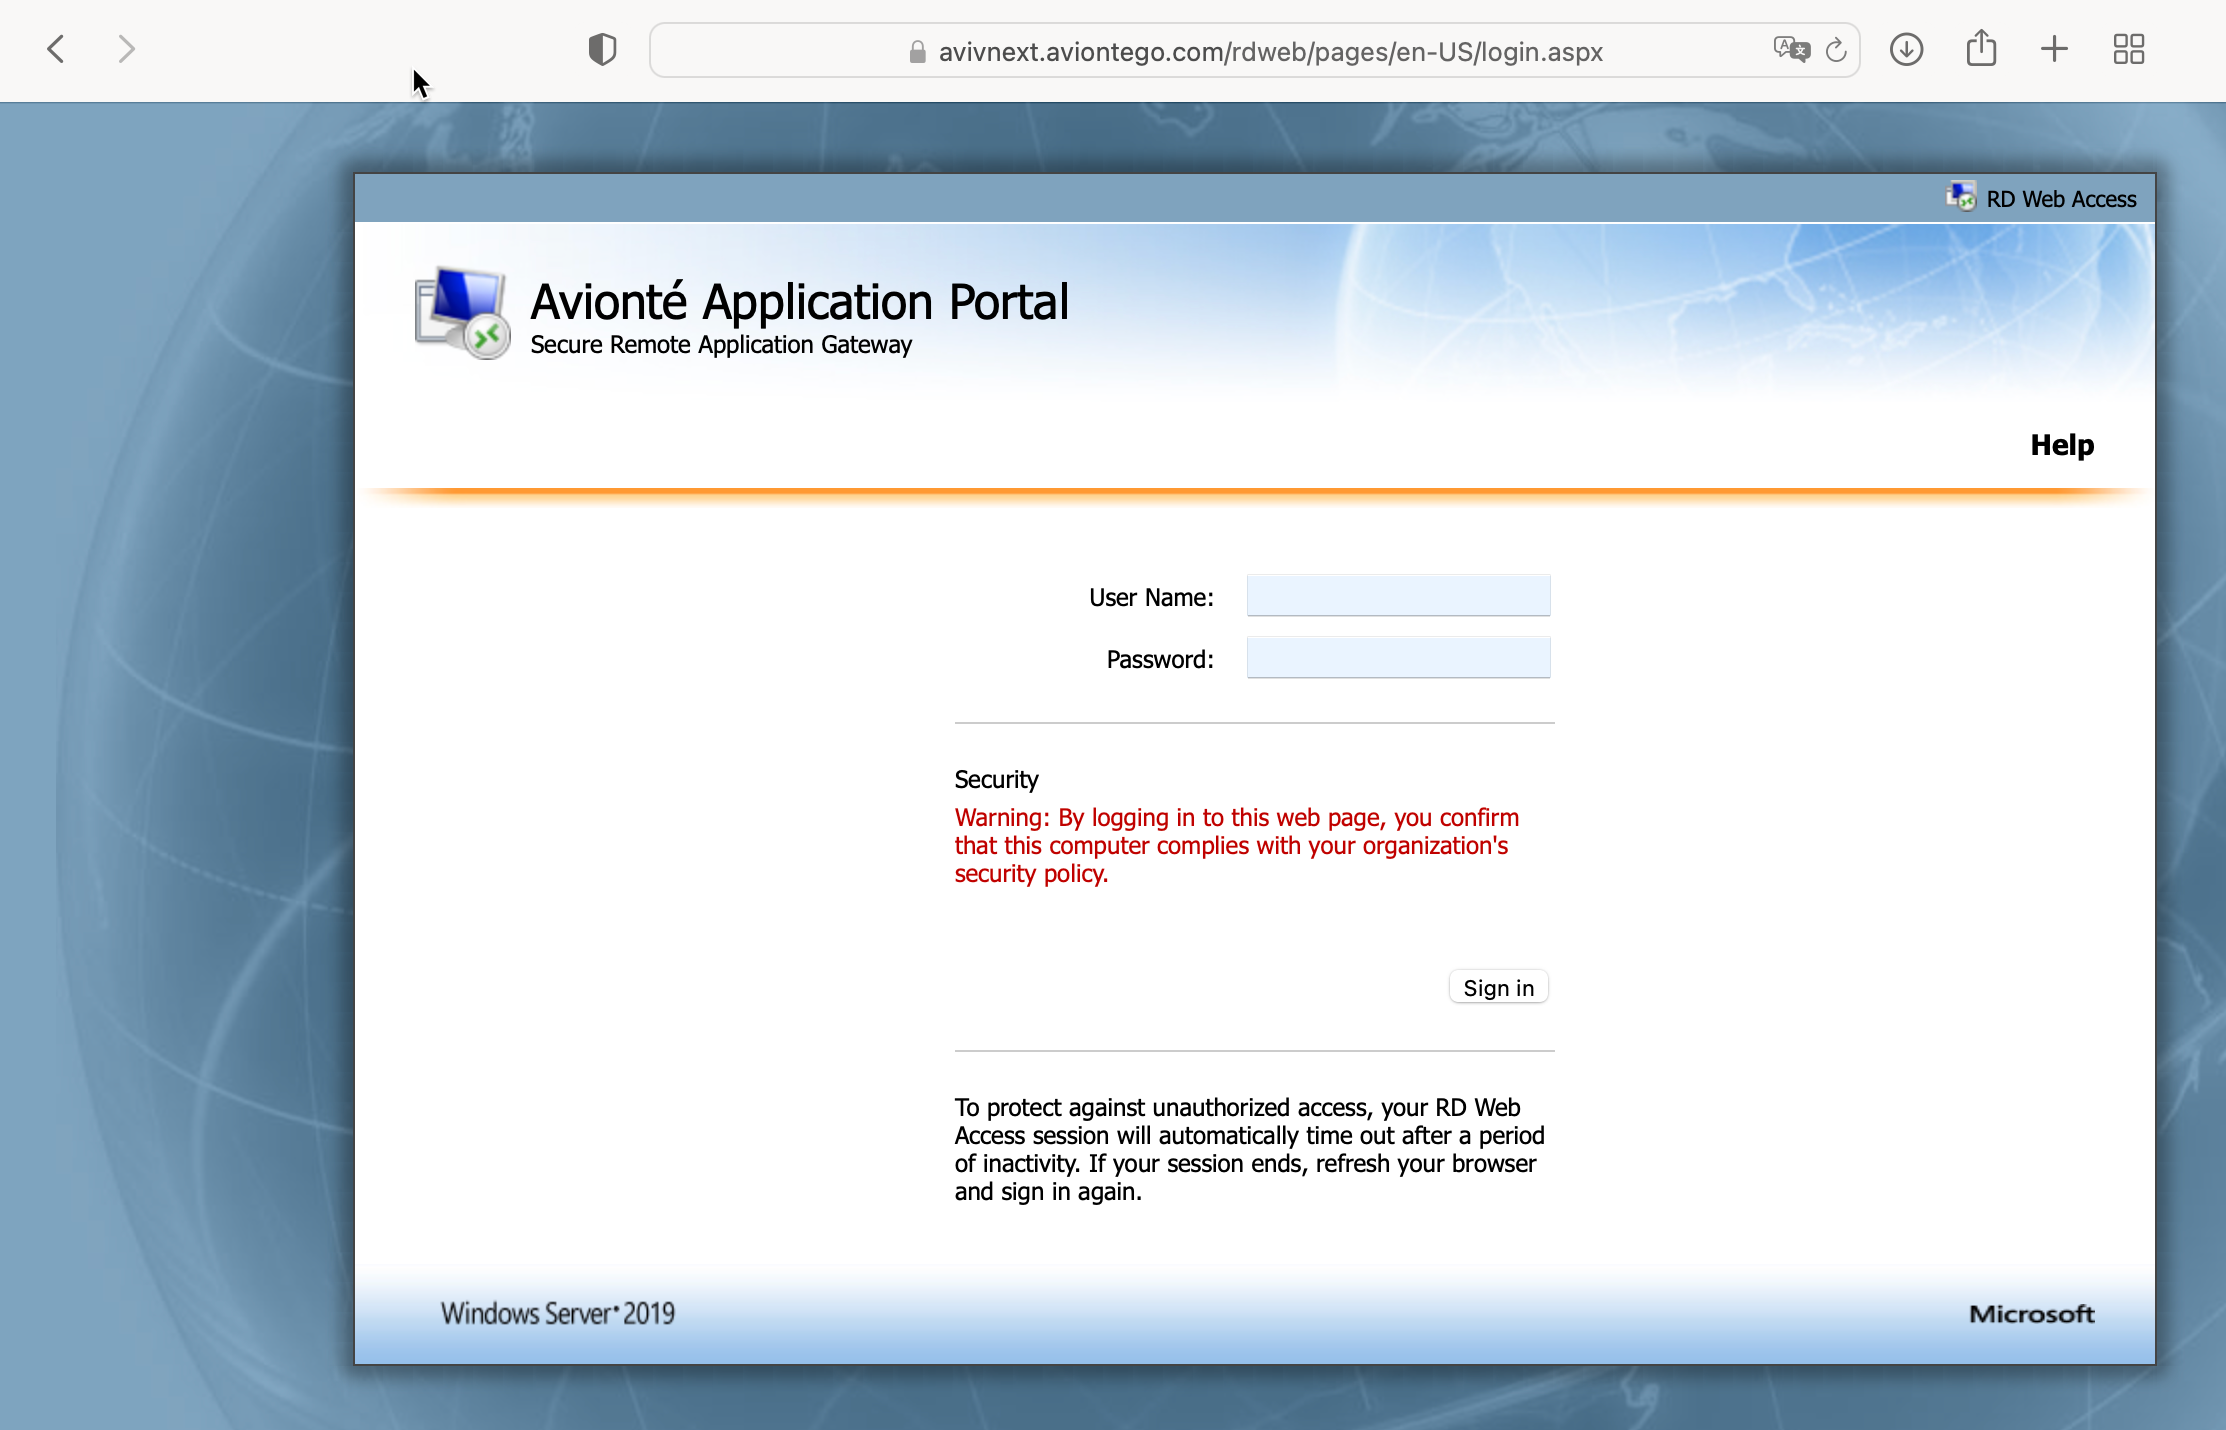The width and height of the screenshot is (2226, 1430).
Task: Click the RD Web Access icon
Action: tap(1961, 197)
